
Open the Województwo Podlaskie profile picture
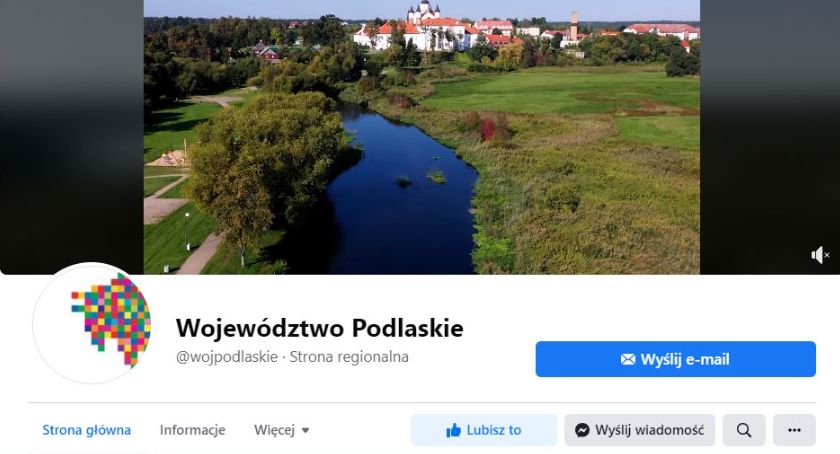(92, 323)
